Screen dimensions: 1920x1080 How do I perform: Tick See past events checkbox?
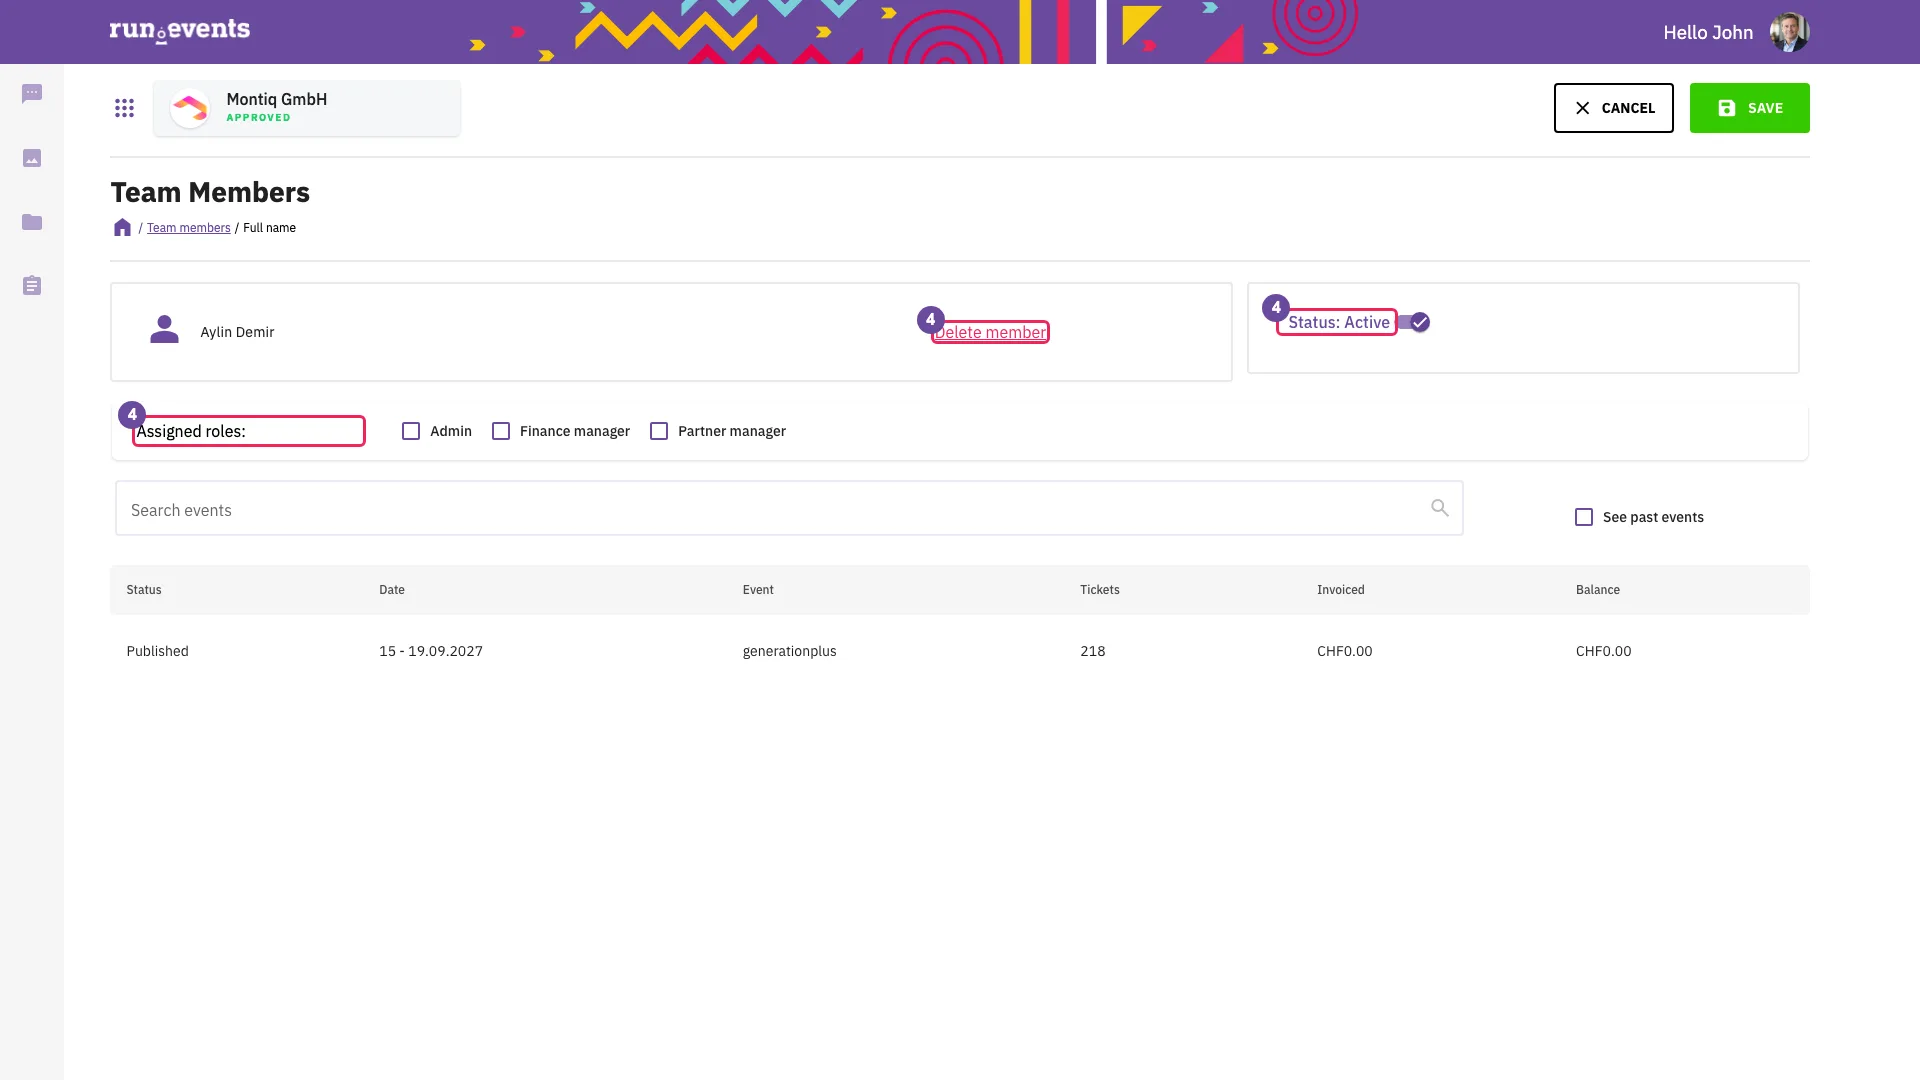(1584, 517)
